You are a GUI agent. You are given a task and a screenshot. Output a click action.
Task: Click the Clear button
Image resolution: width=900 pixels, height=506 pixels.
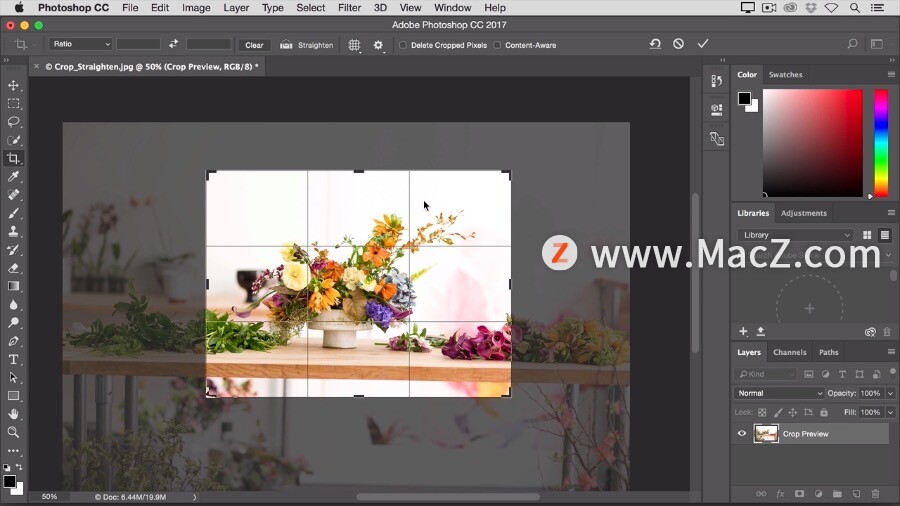click(254, 45)
